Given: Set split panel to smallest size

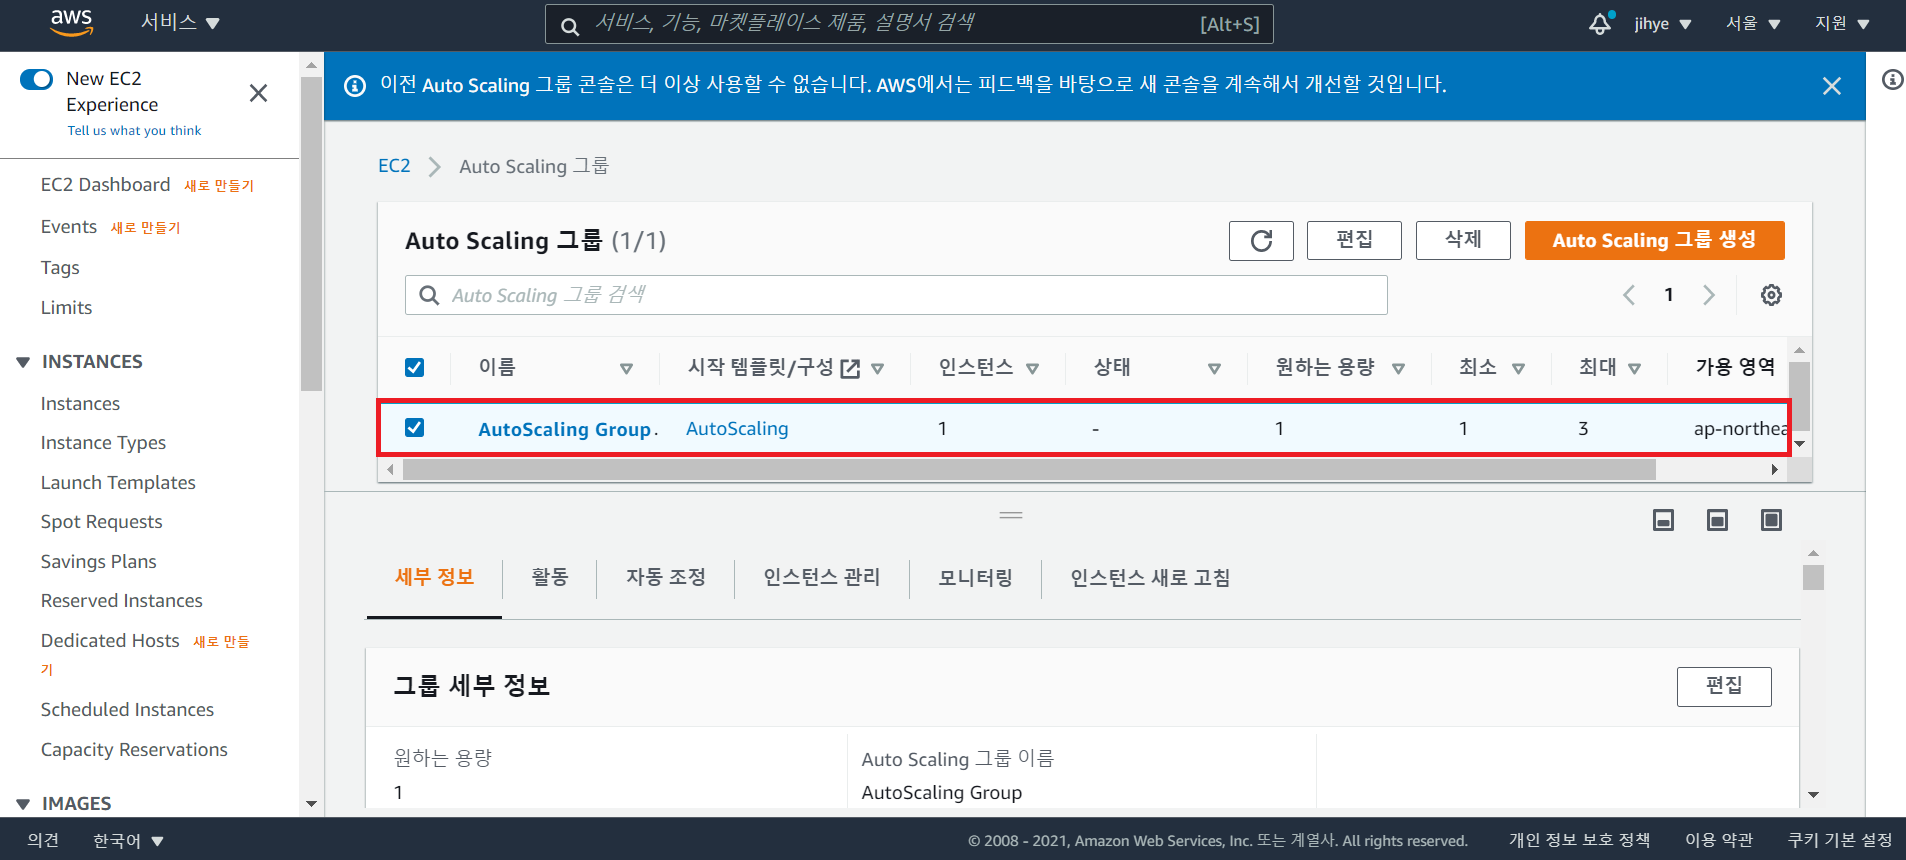Looking at the screenshot, I should [x=1663, y=520].
